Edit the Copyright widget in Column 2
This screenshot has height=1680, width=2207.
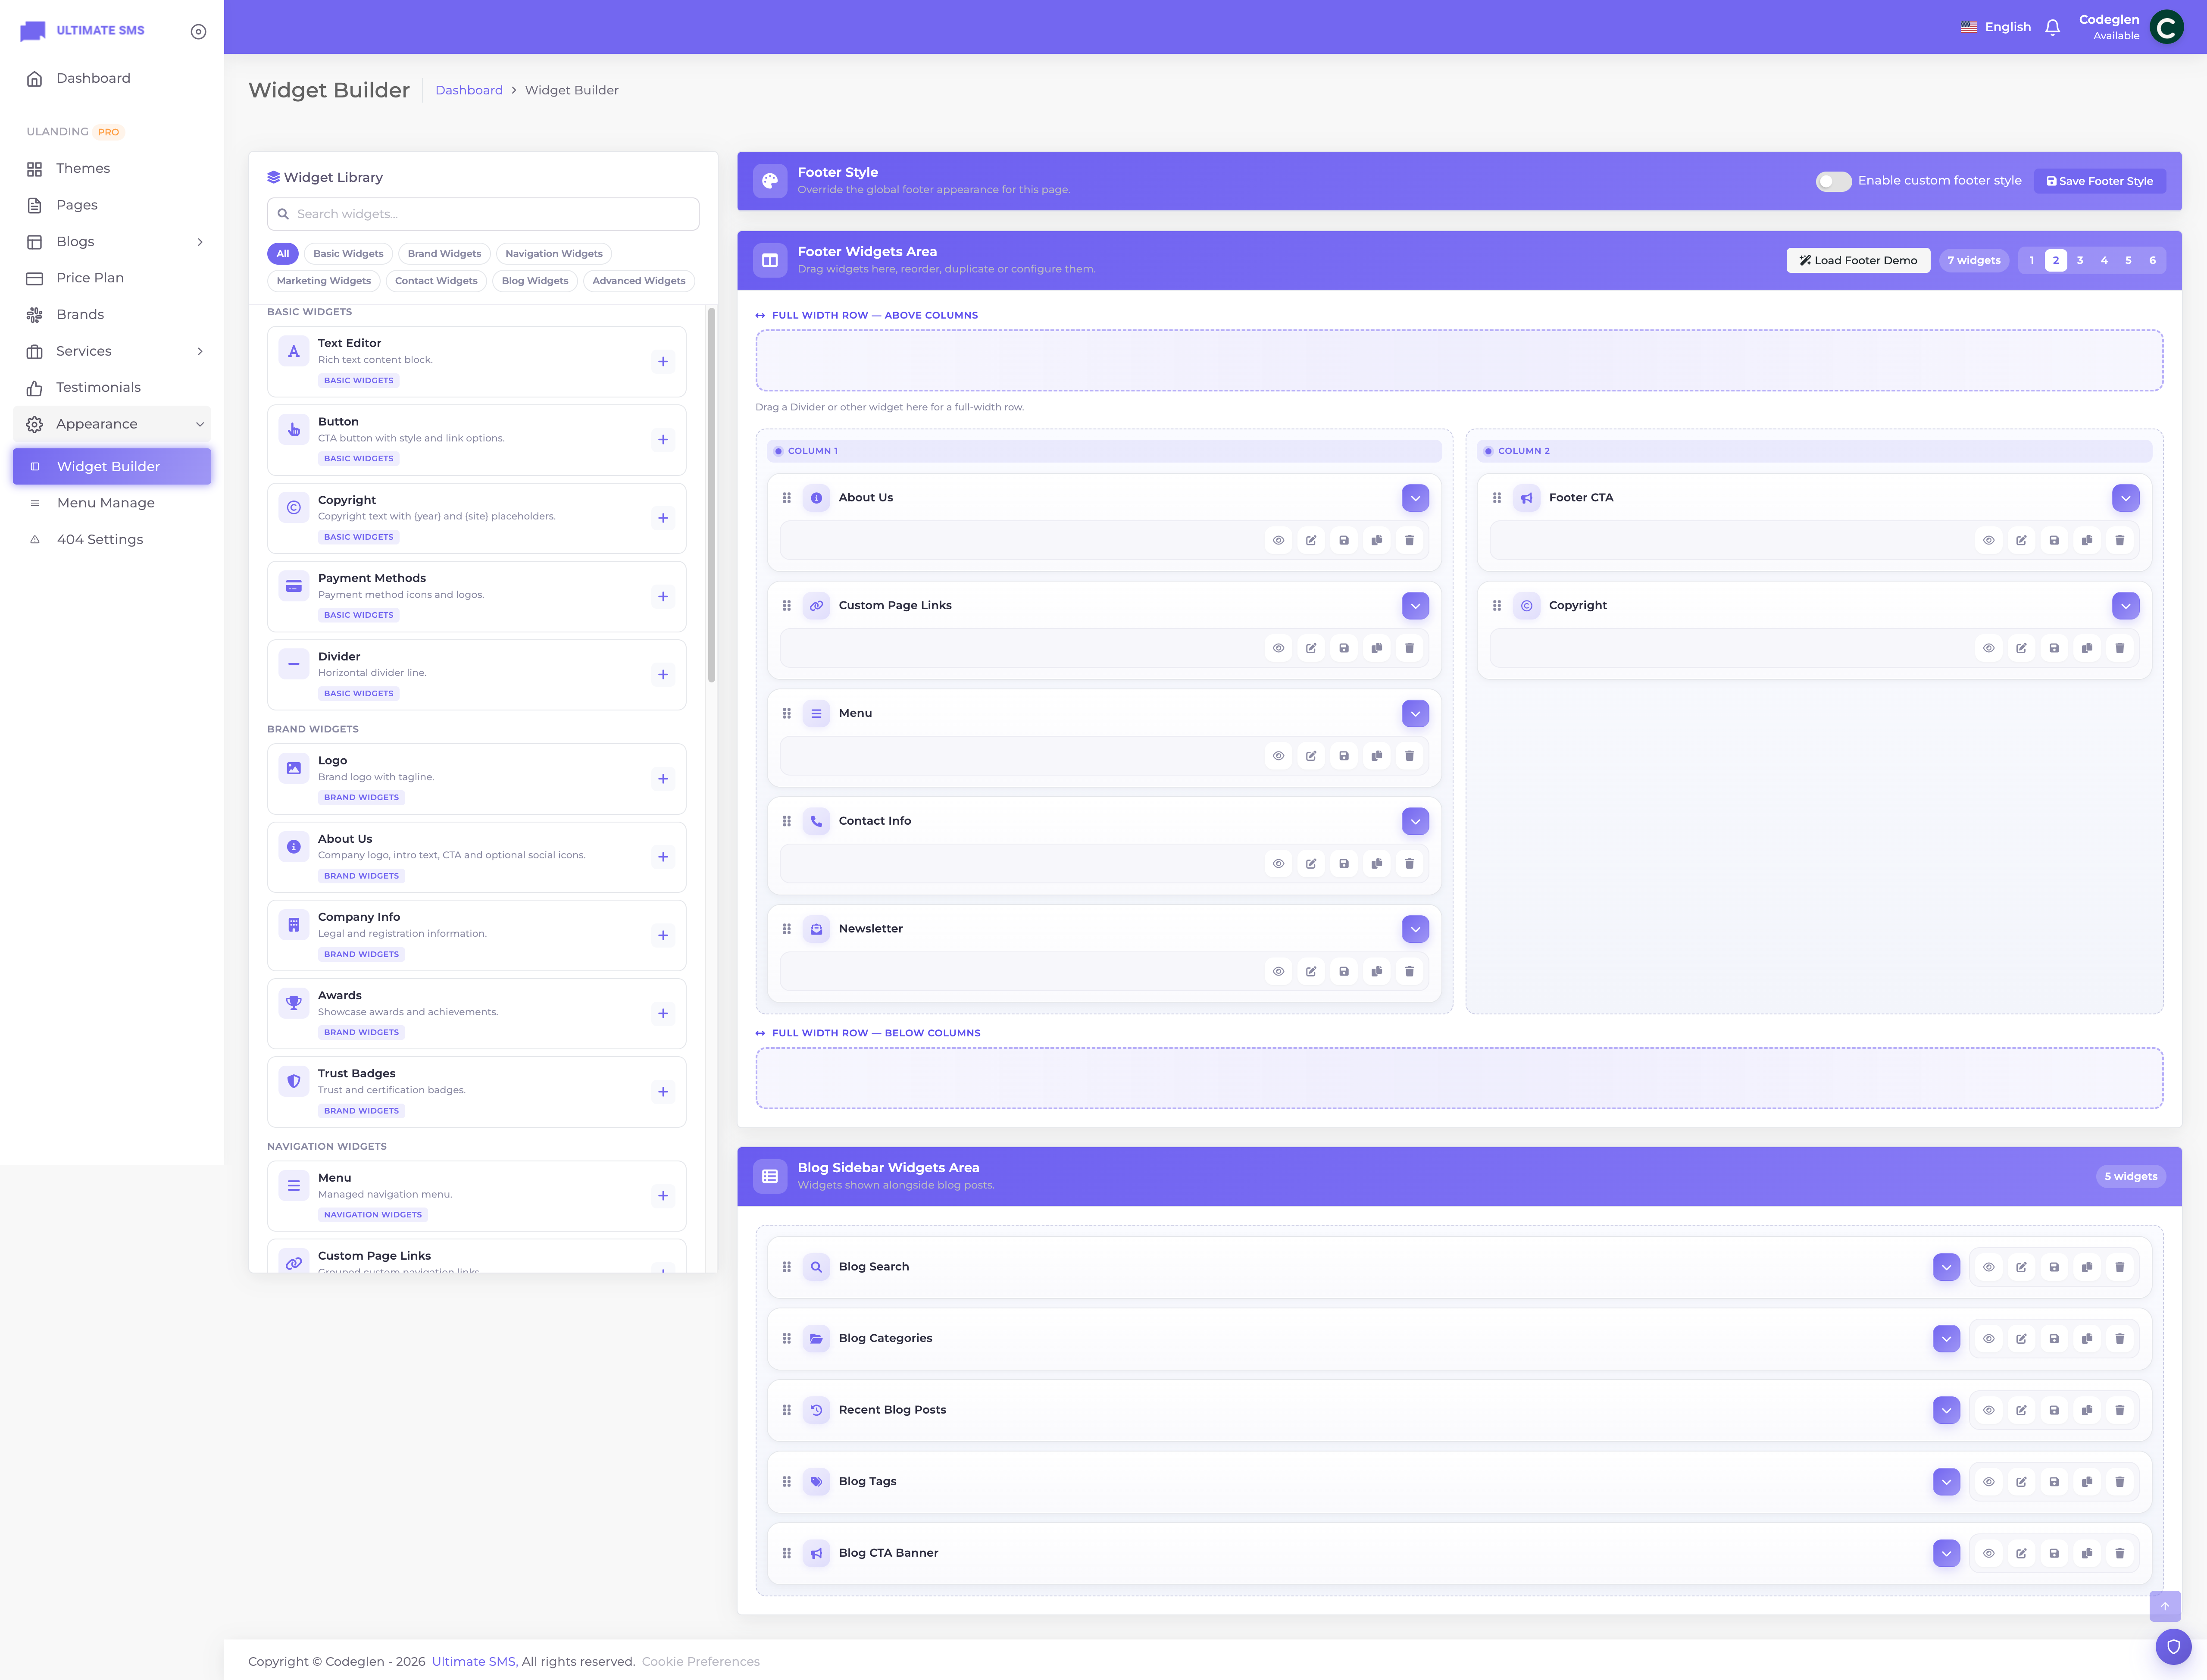click(2021, 648)
